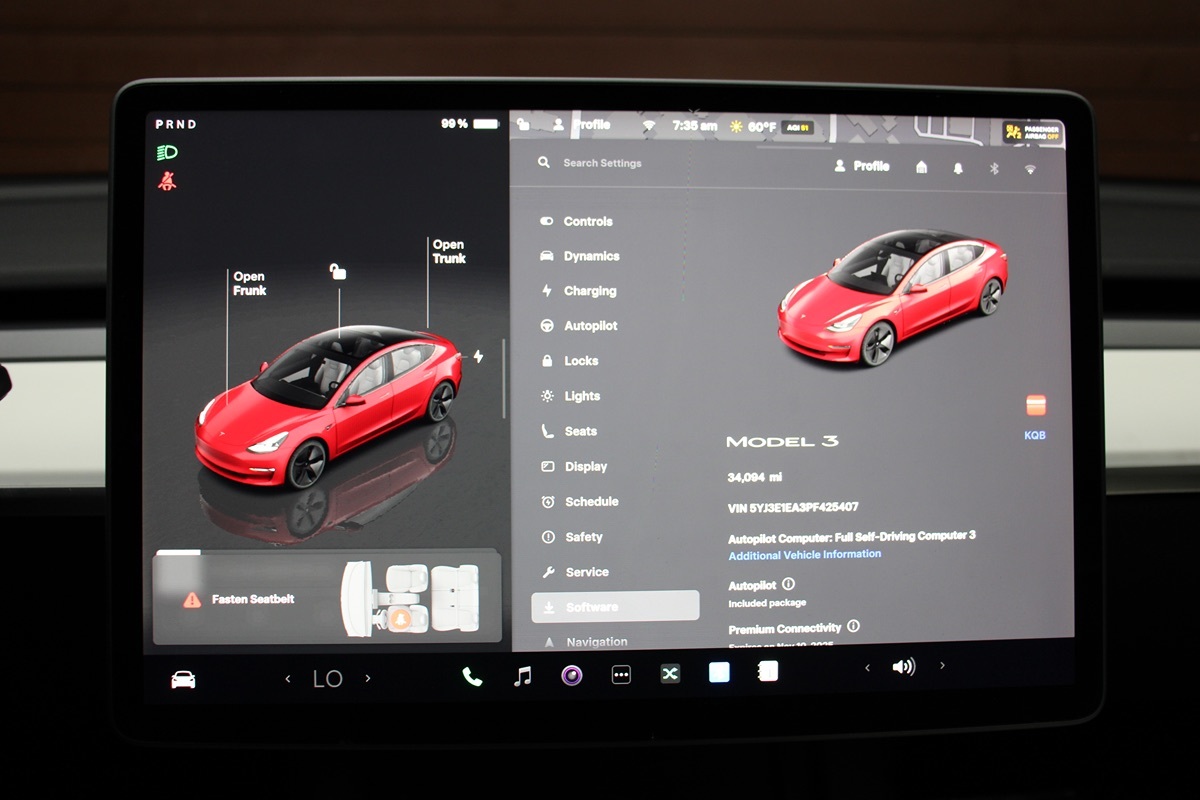The image size is (1200, 800).
Task: Open the Additional Vehicle Information link
Action: coord(804,554)
